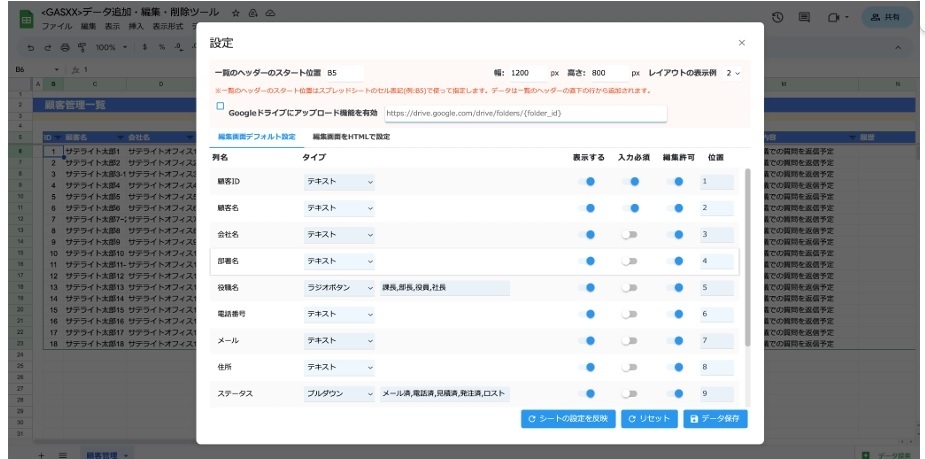This screenshot has height=459, width=925.
Task: Toggle 表示する for the 顧客ID row
Action: [586, 181]
